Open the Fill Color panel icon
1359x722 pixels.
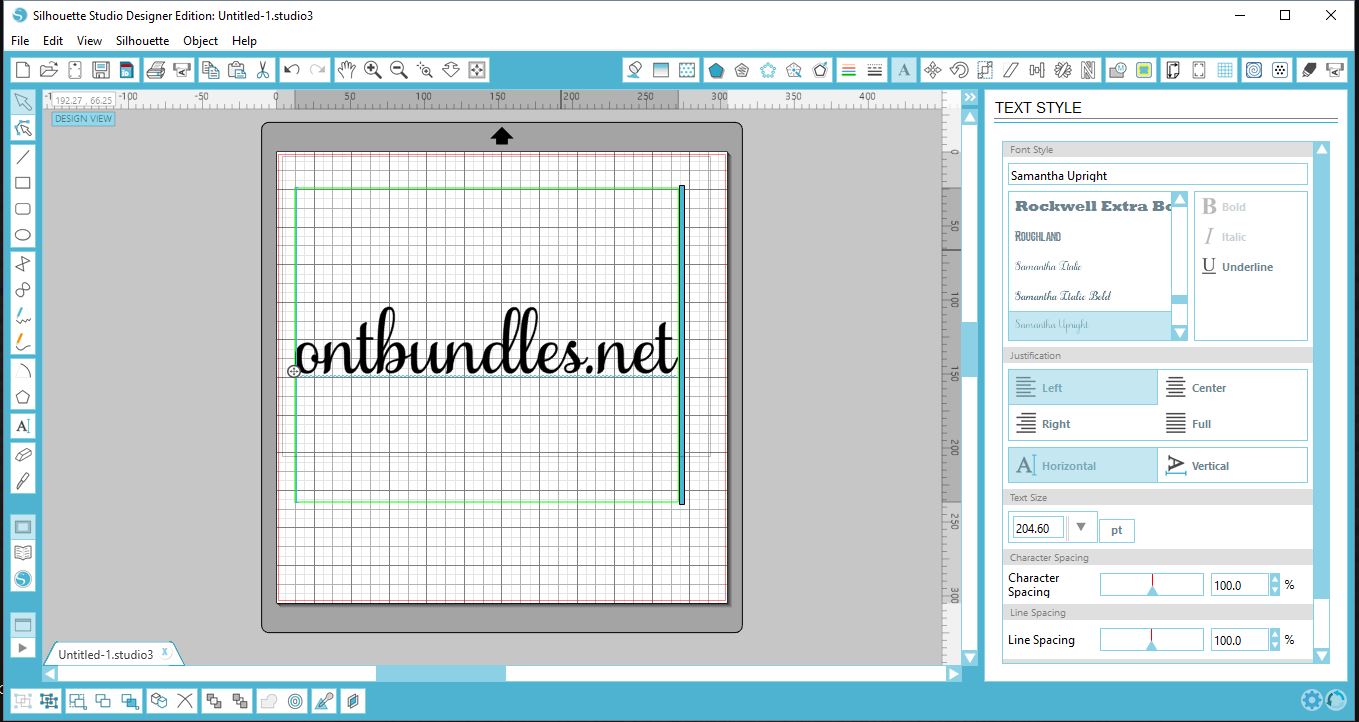[634, 70]
